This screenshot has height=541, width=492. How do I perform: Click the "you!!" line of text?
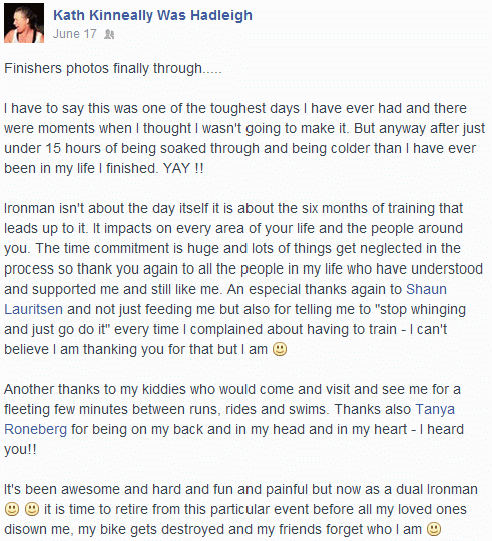coord(20,450)
